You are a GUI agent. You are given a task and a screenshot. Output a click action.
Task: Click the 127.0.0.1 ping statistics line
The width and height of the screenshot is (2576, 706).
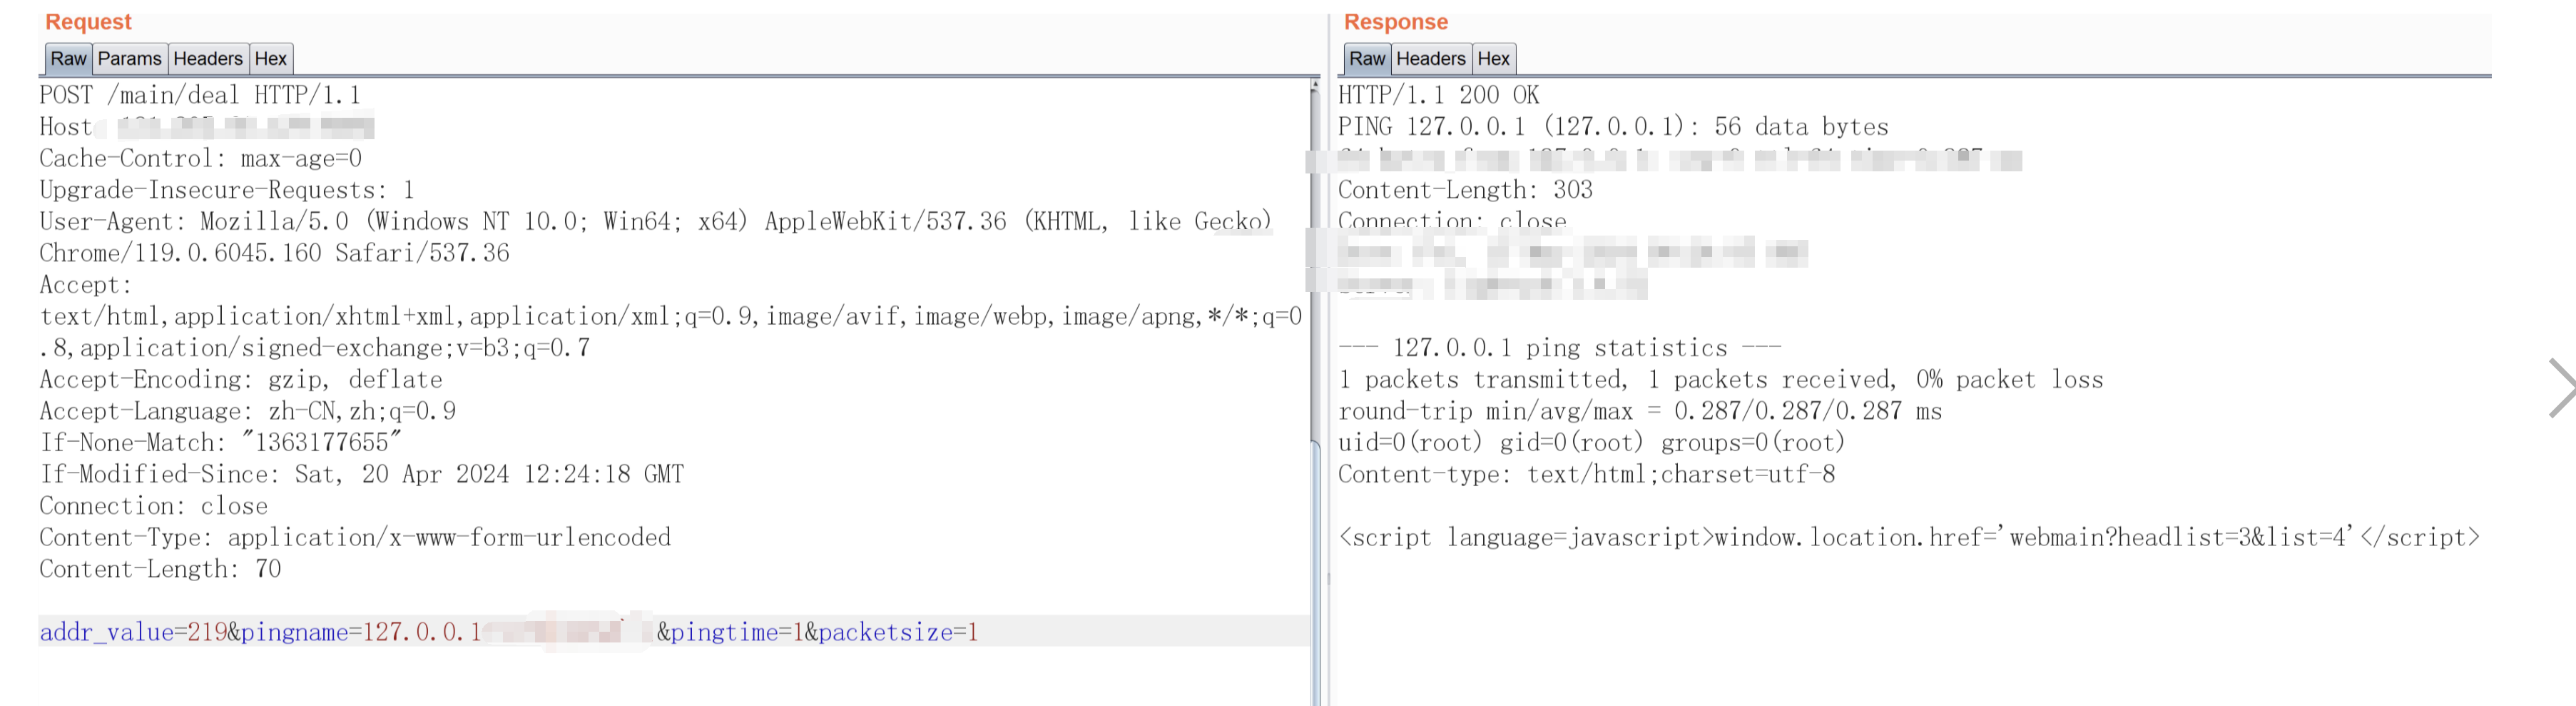[x=1559, y=348]
